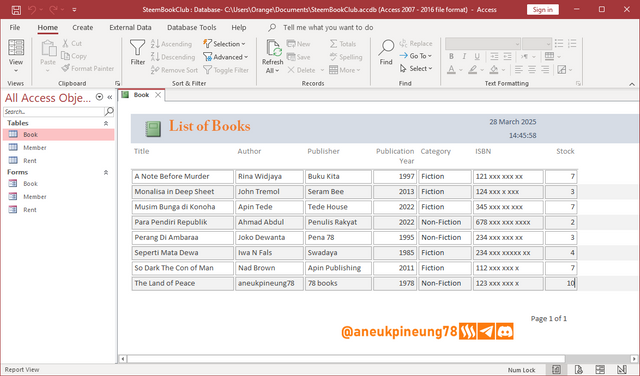This screenshot has height=376, width=640.
Task: Click the Filter funnel icon
Action: point(138,48)
